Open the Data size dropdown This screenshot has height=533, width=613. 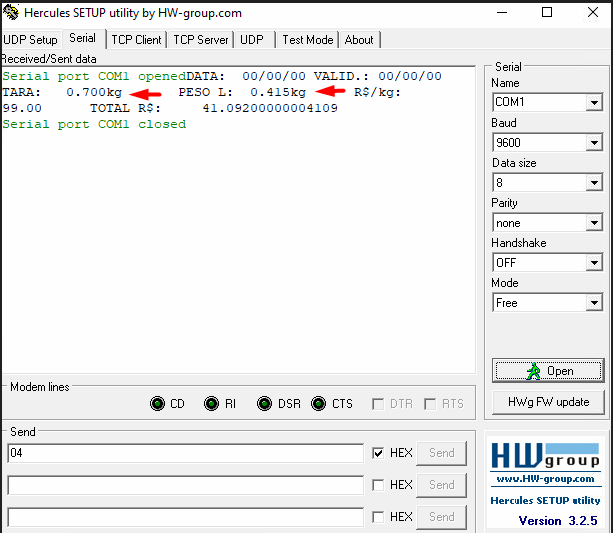pos(594,183)
